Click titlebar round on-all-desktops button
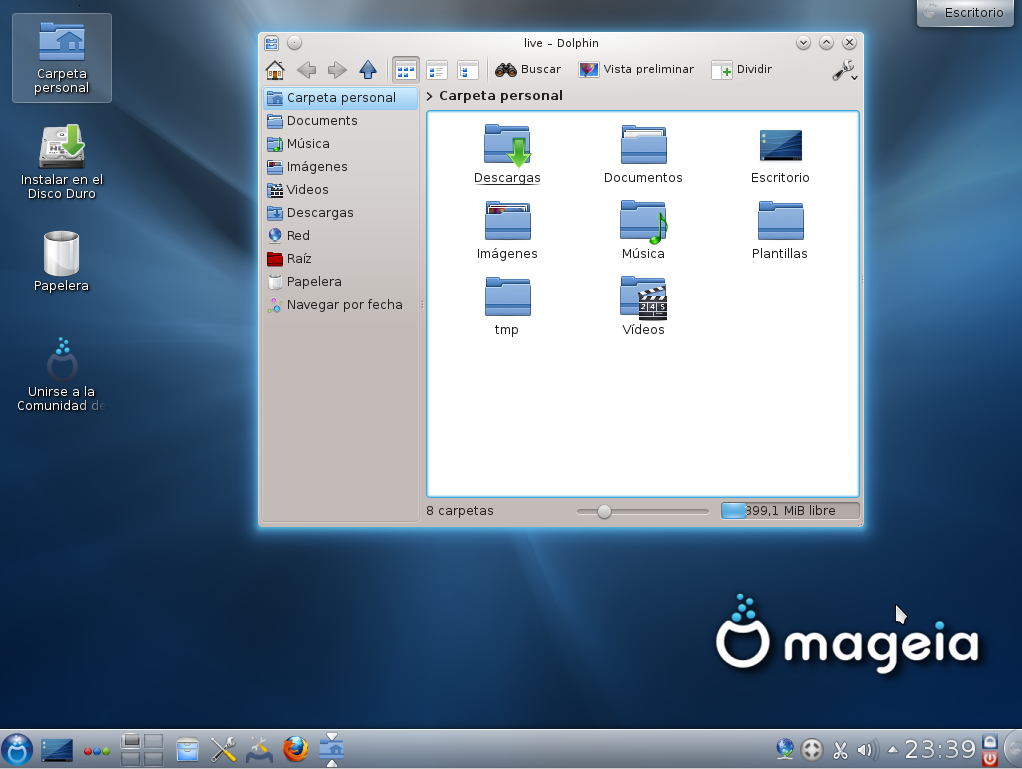This screenshot has height=769, width=1022. coord(295,43)
